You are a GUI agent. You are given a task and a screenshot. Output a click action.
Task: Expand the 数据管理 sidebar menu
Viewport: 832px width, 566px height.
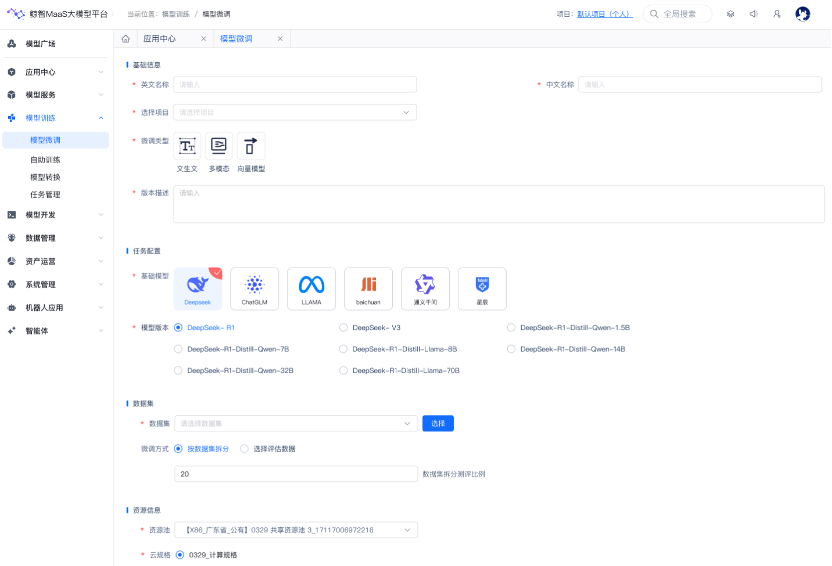101,238
